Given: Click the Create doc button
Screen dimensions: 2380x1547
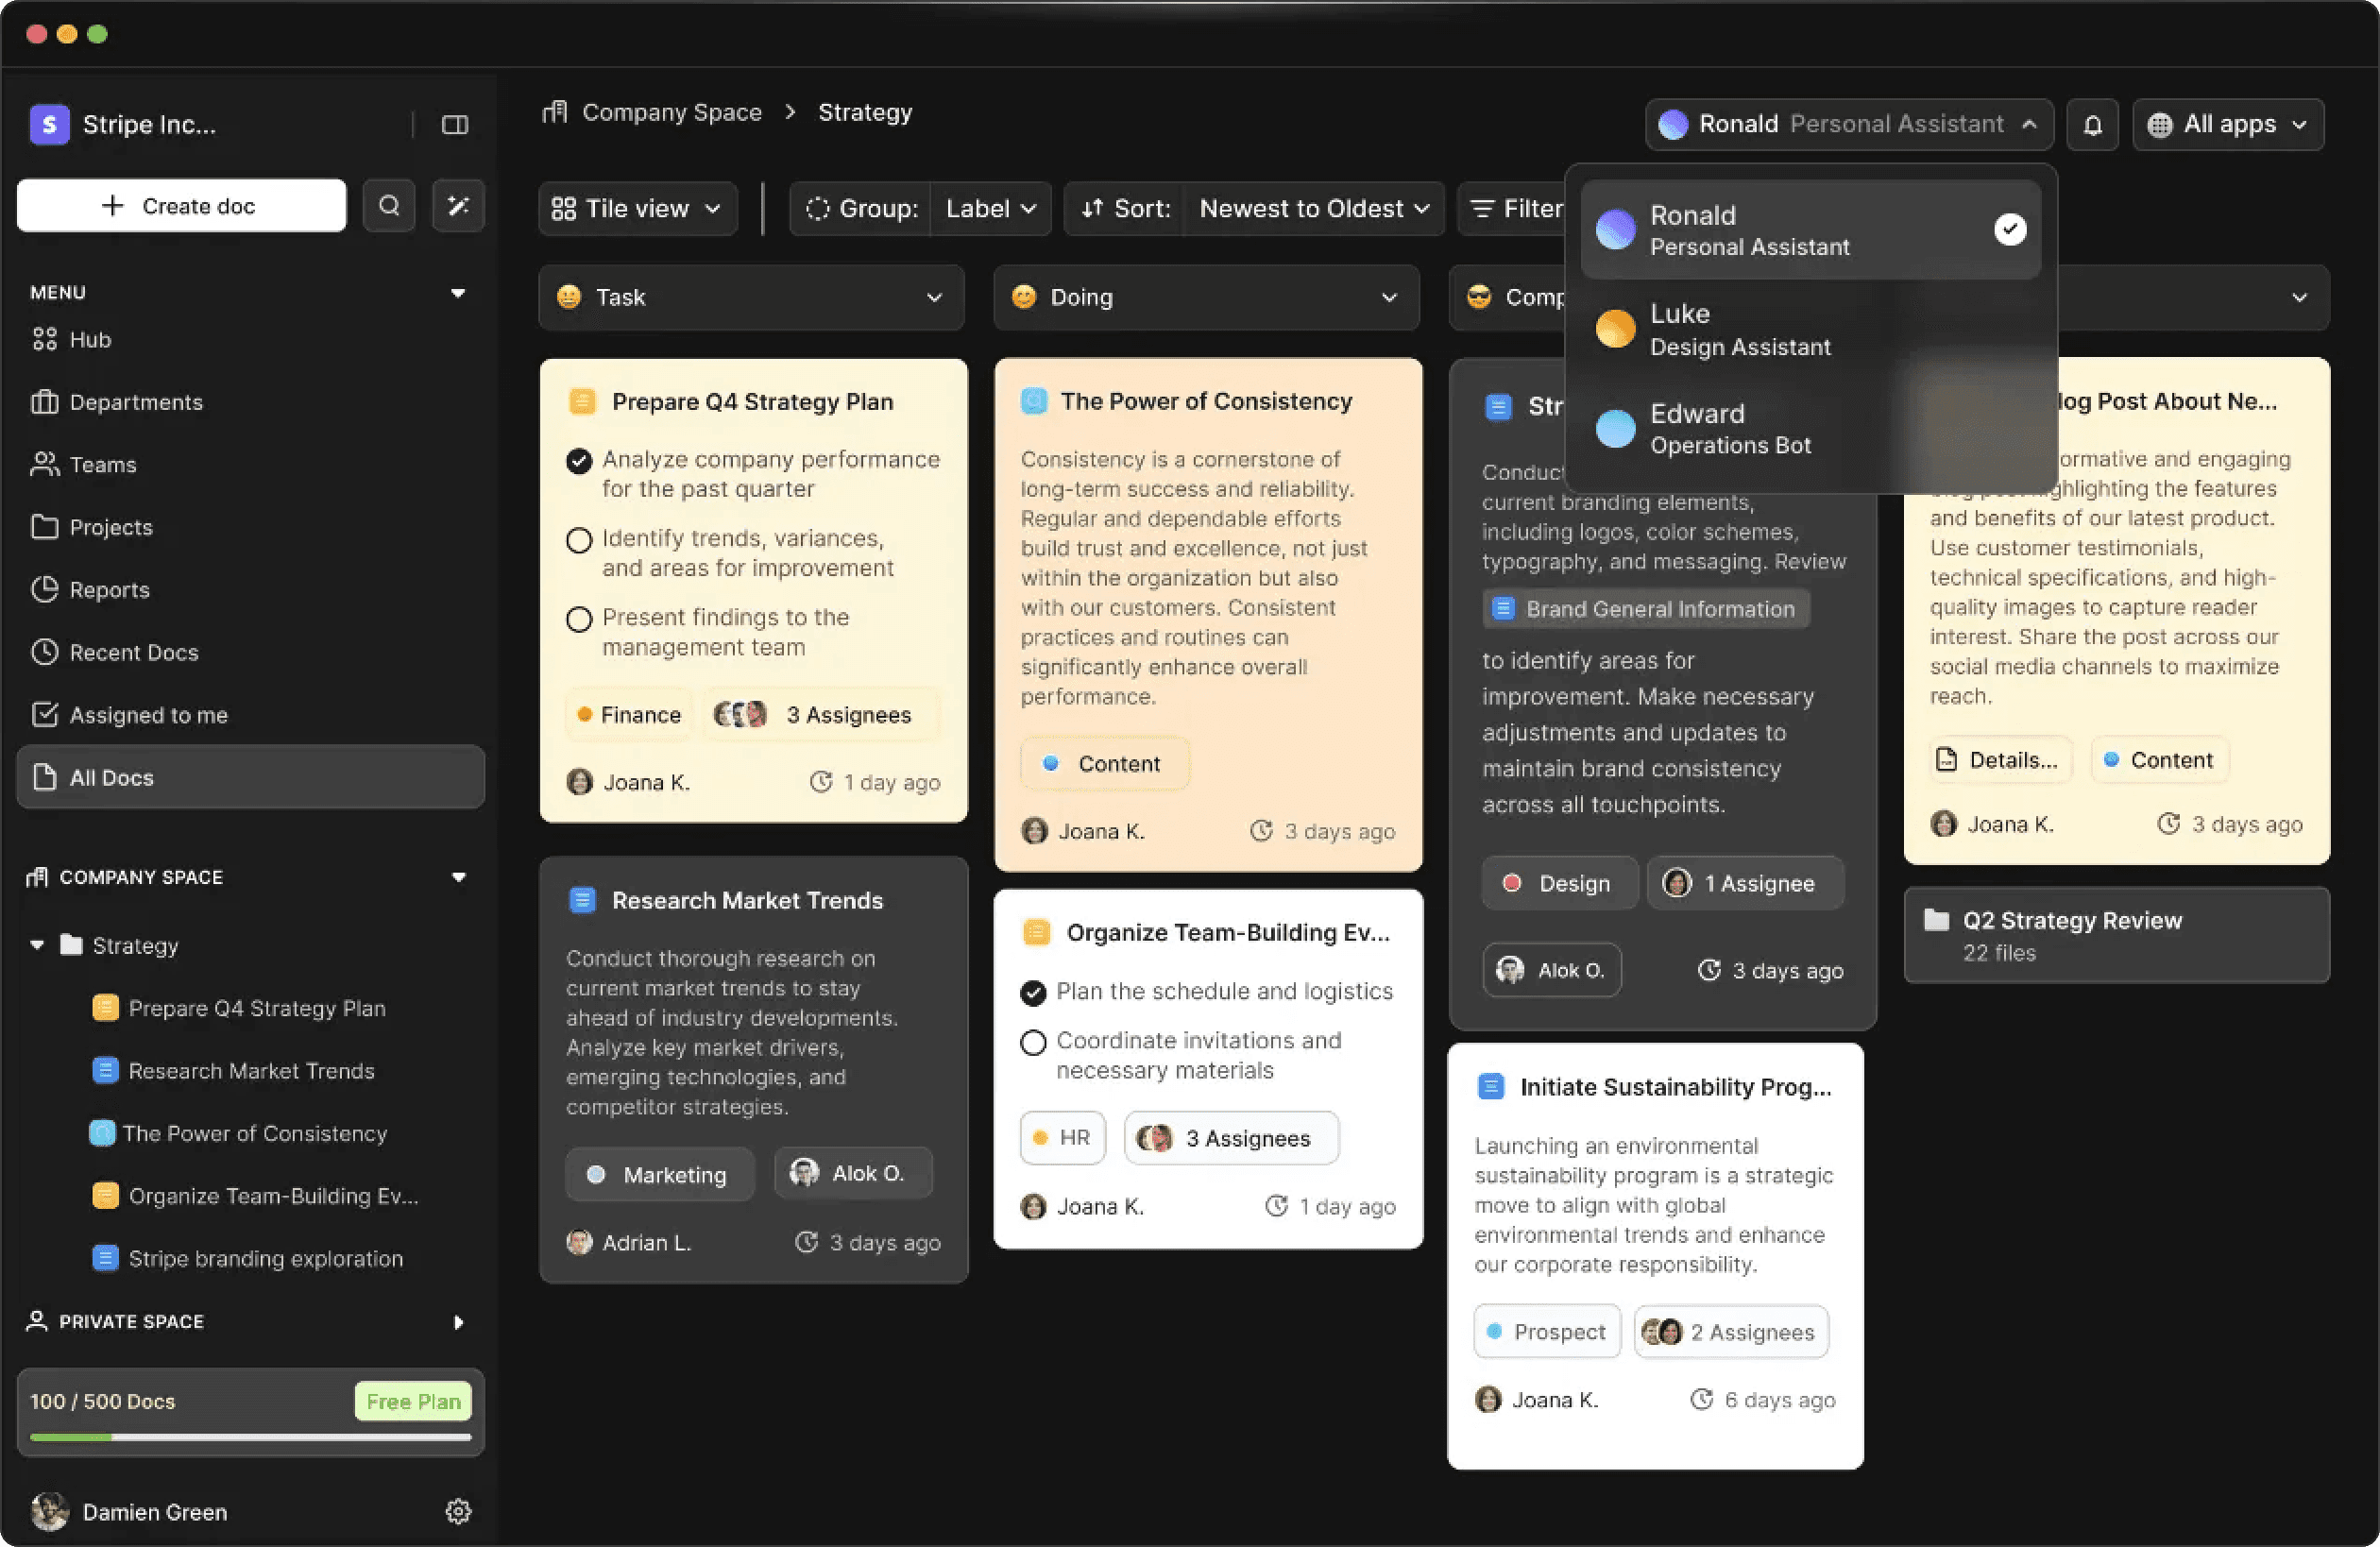Looking at the screenshot, I should point(181,206).
